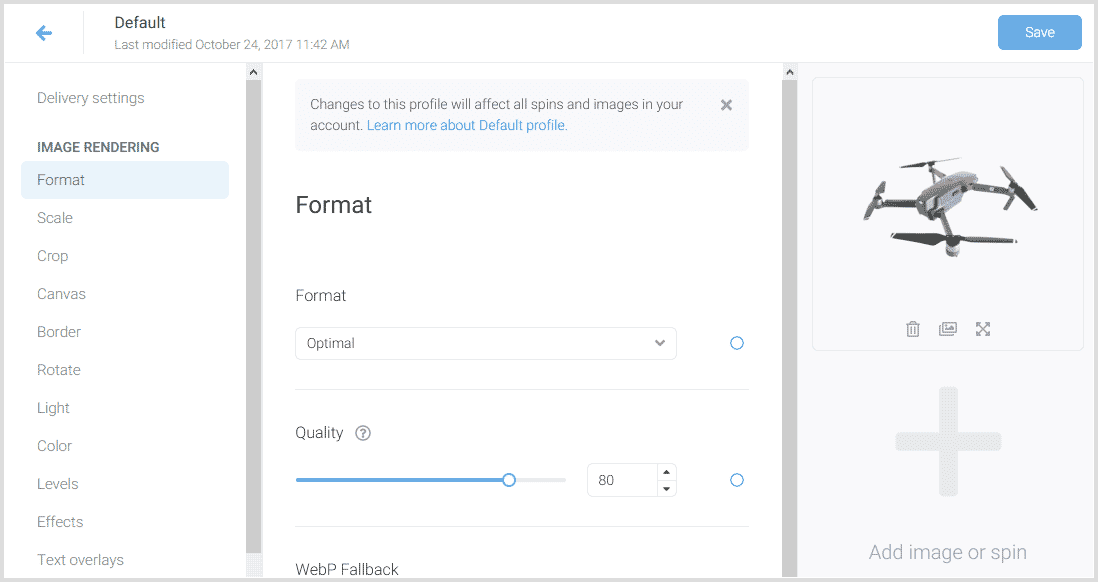
Task: Delete the drone image with trash icon
Action: [x=912, y=329]
